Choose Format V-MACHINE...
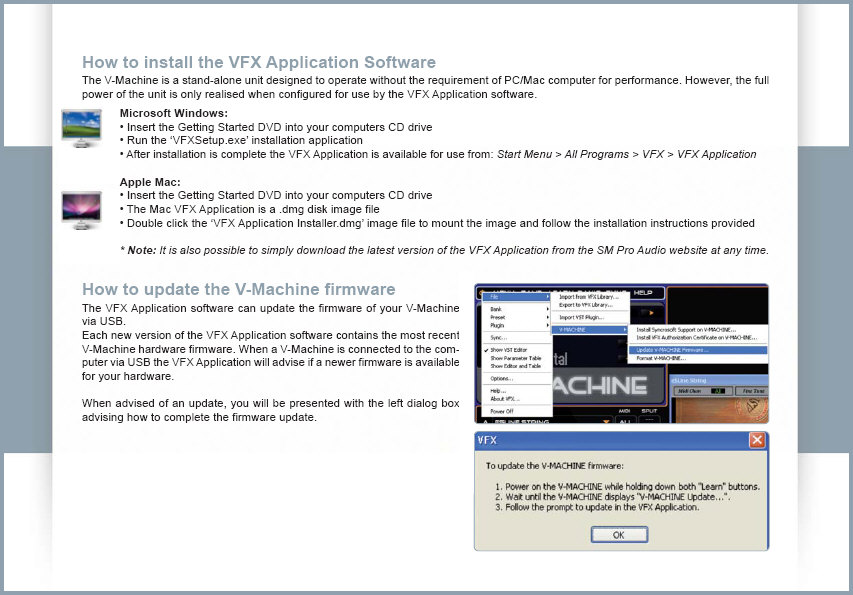 coord(698,358)
